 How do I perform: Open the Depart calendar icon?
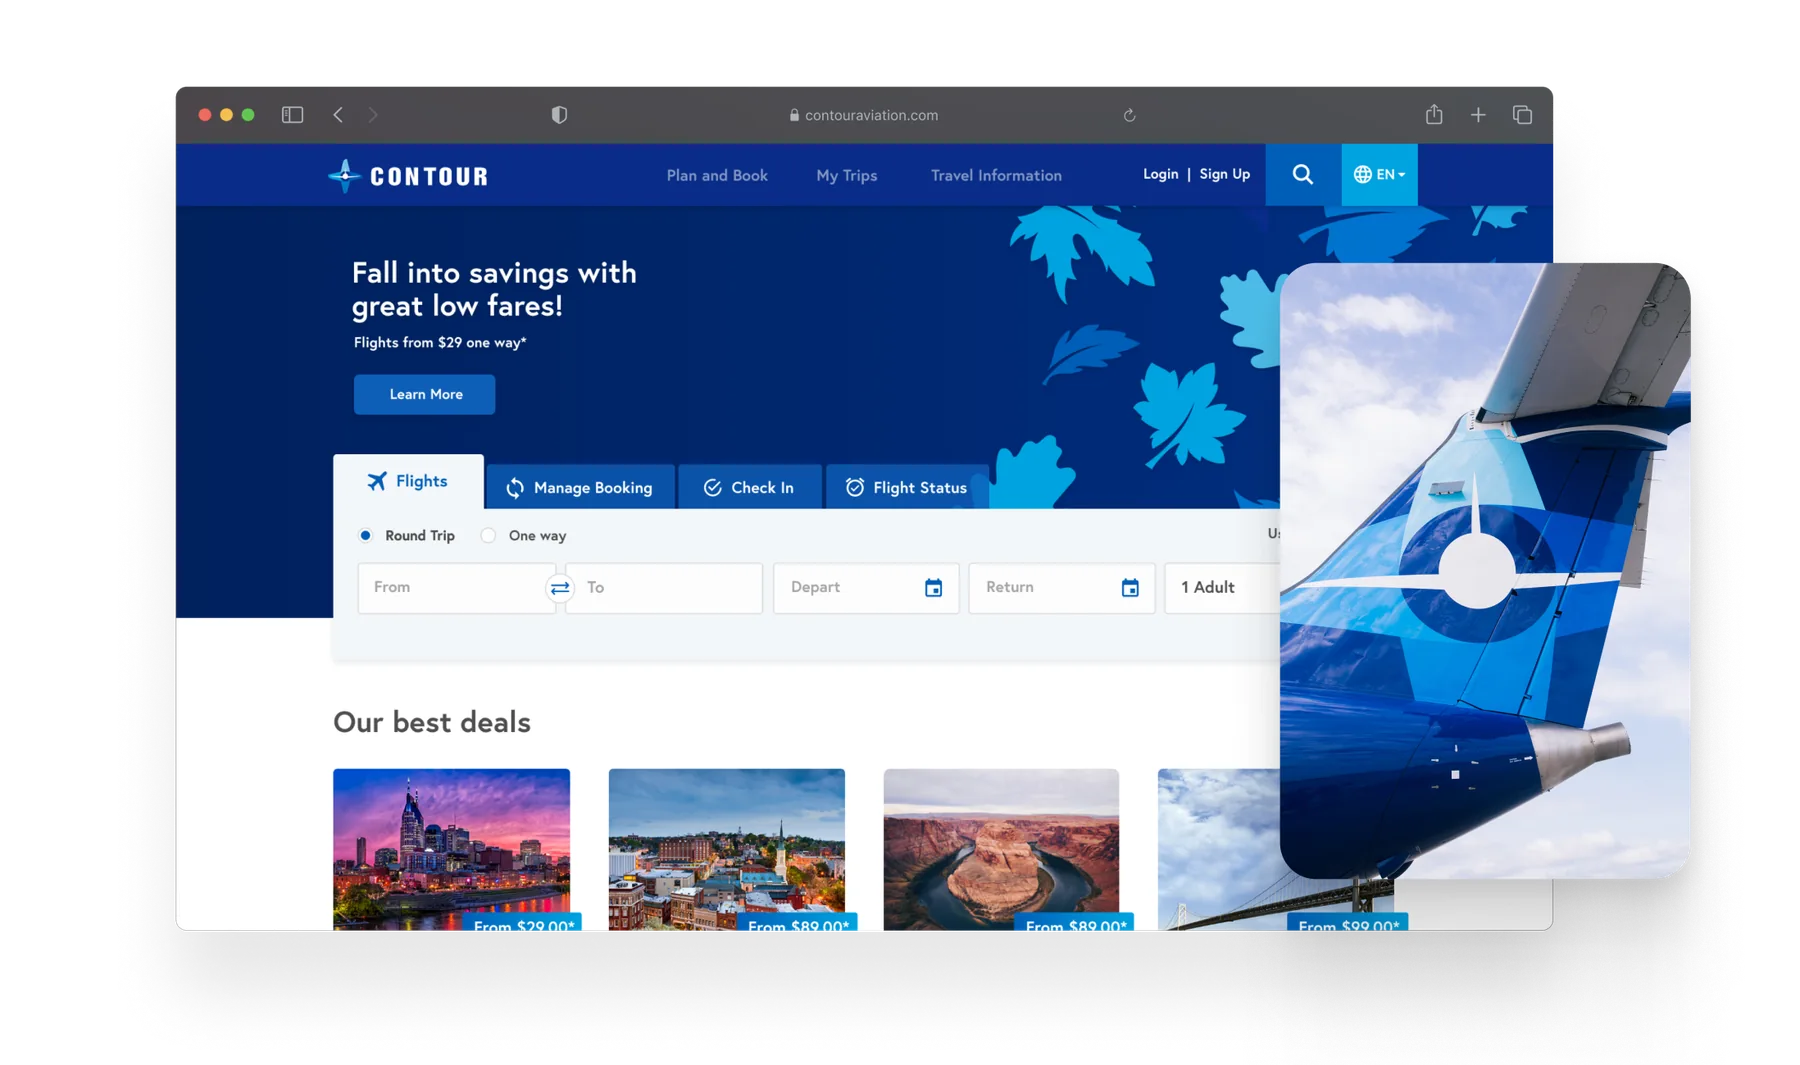[933, 588]
